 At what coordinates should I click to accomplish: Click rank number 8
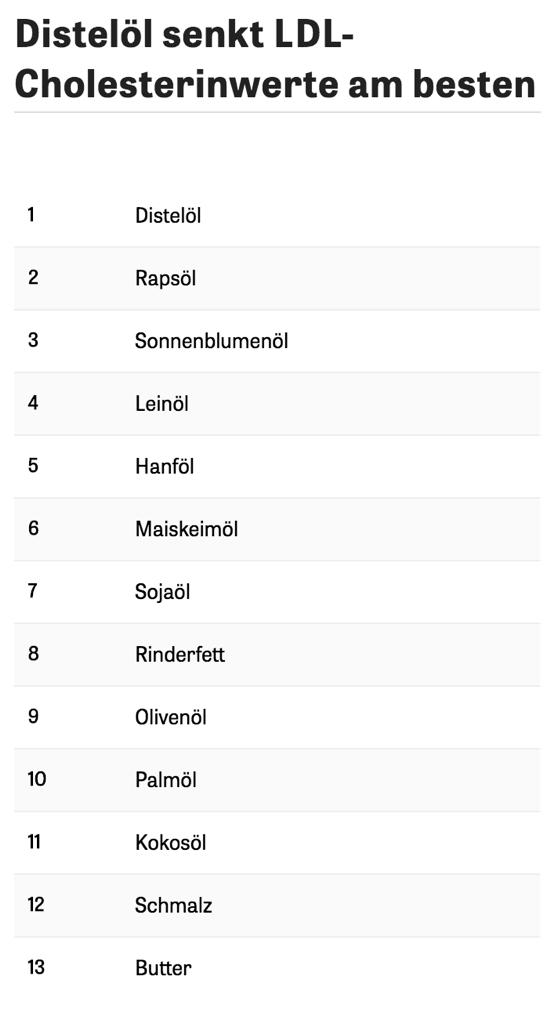pyautogui.click(x=33, y=654)
